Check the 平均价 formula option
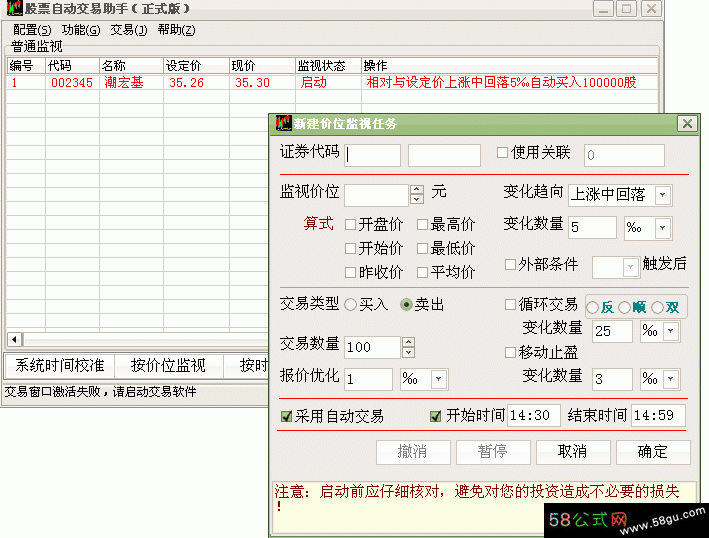This screenshot has width=709, height=538. (422, 272)
